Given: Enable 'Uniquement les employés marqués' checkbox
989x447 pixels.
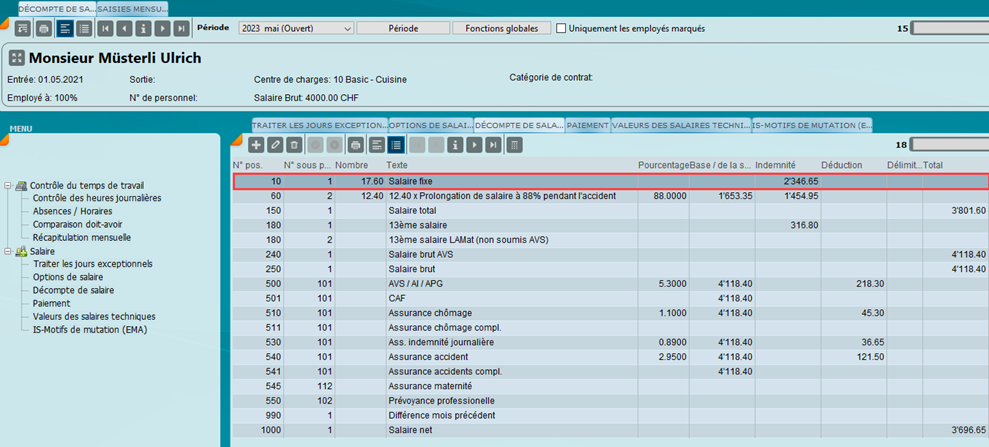Looking at the screenshot, I should pyautogui.click(x=561, y=29).
